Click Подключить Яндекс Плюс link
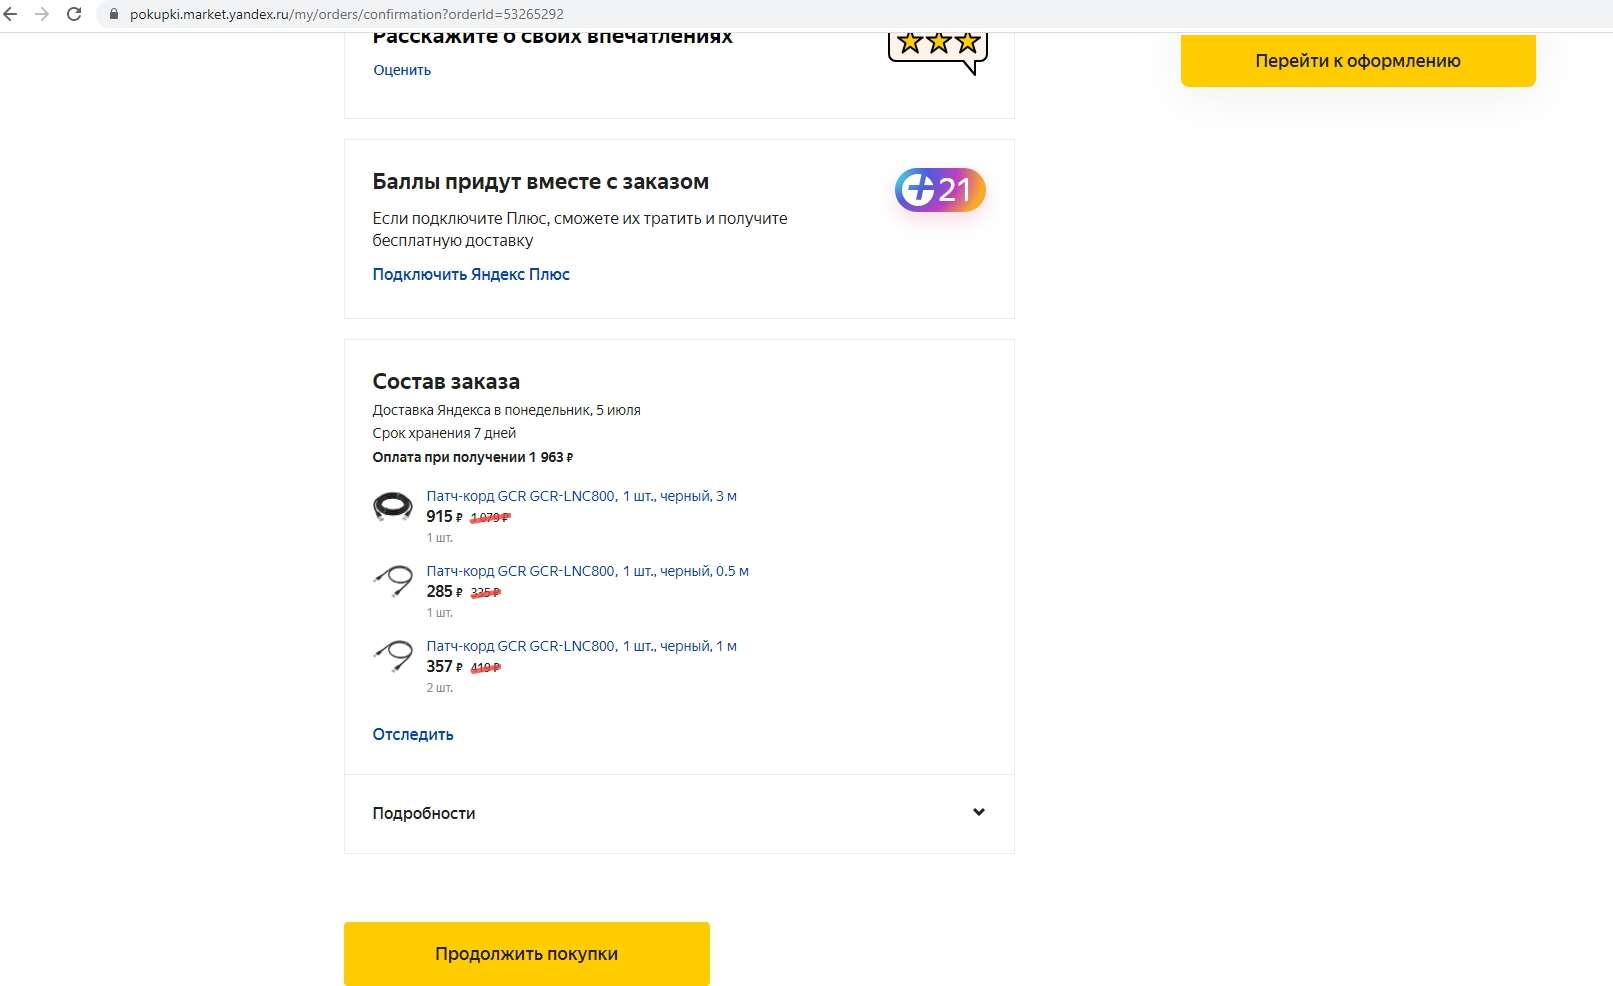 pyautogui.click(x=471, y=274)
